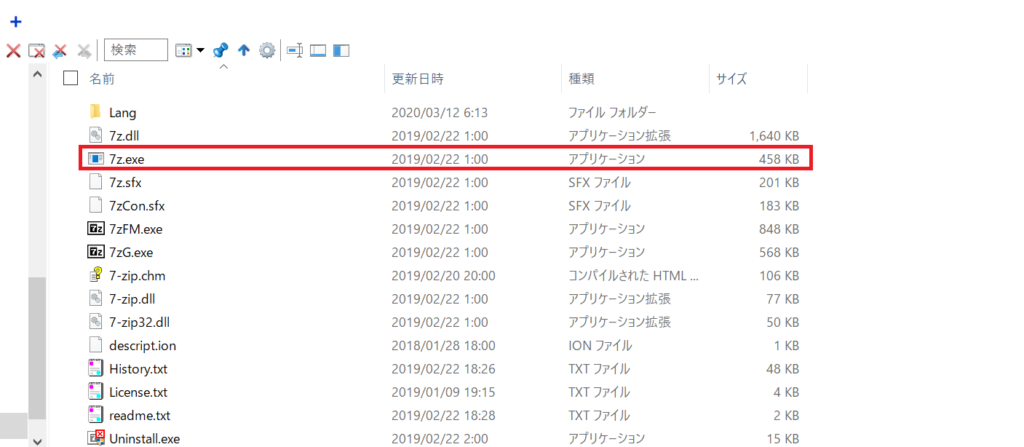Screen dimensions: 1024x447
Task: Select the 7-zip.dll file name
Action: 133,299
